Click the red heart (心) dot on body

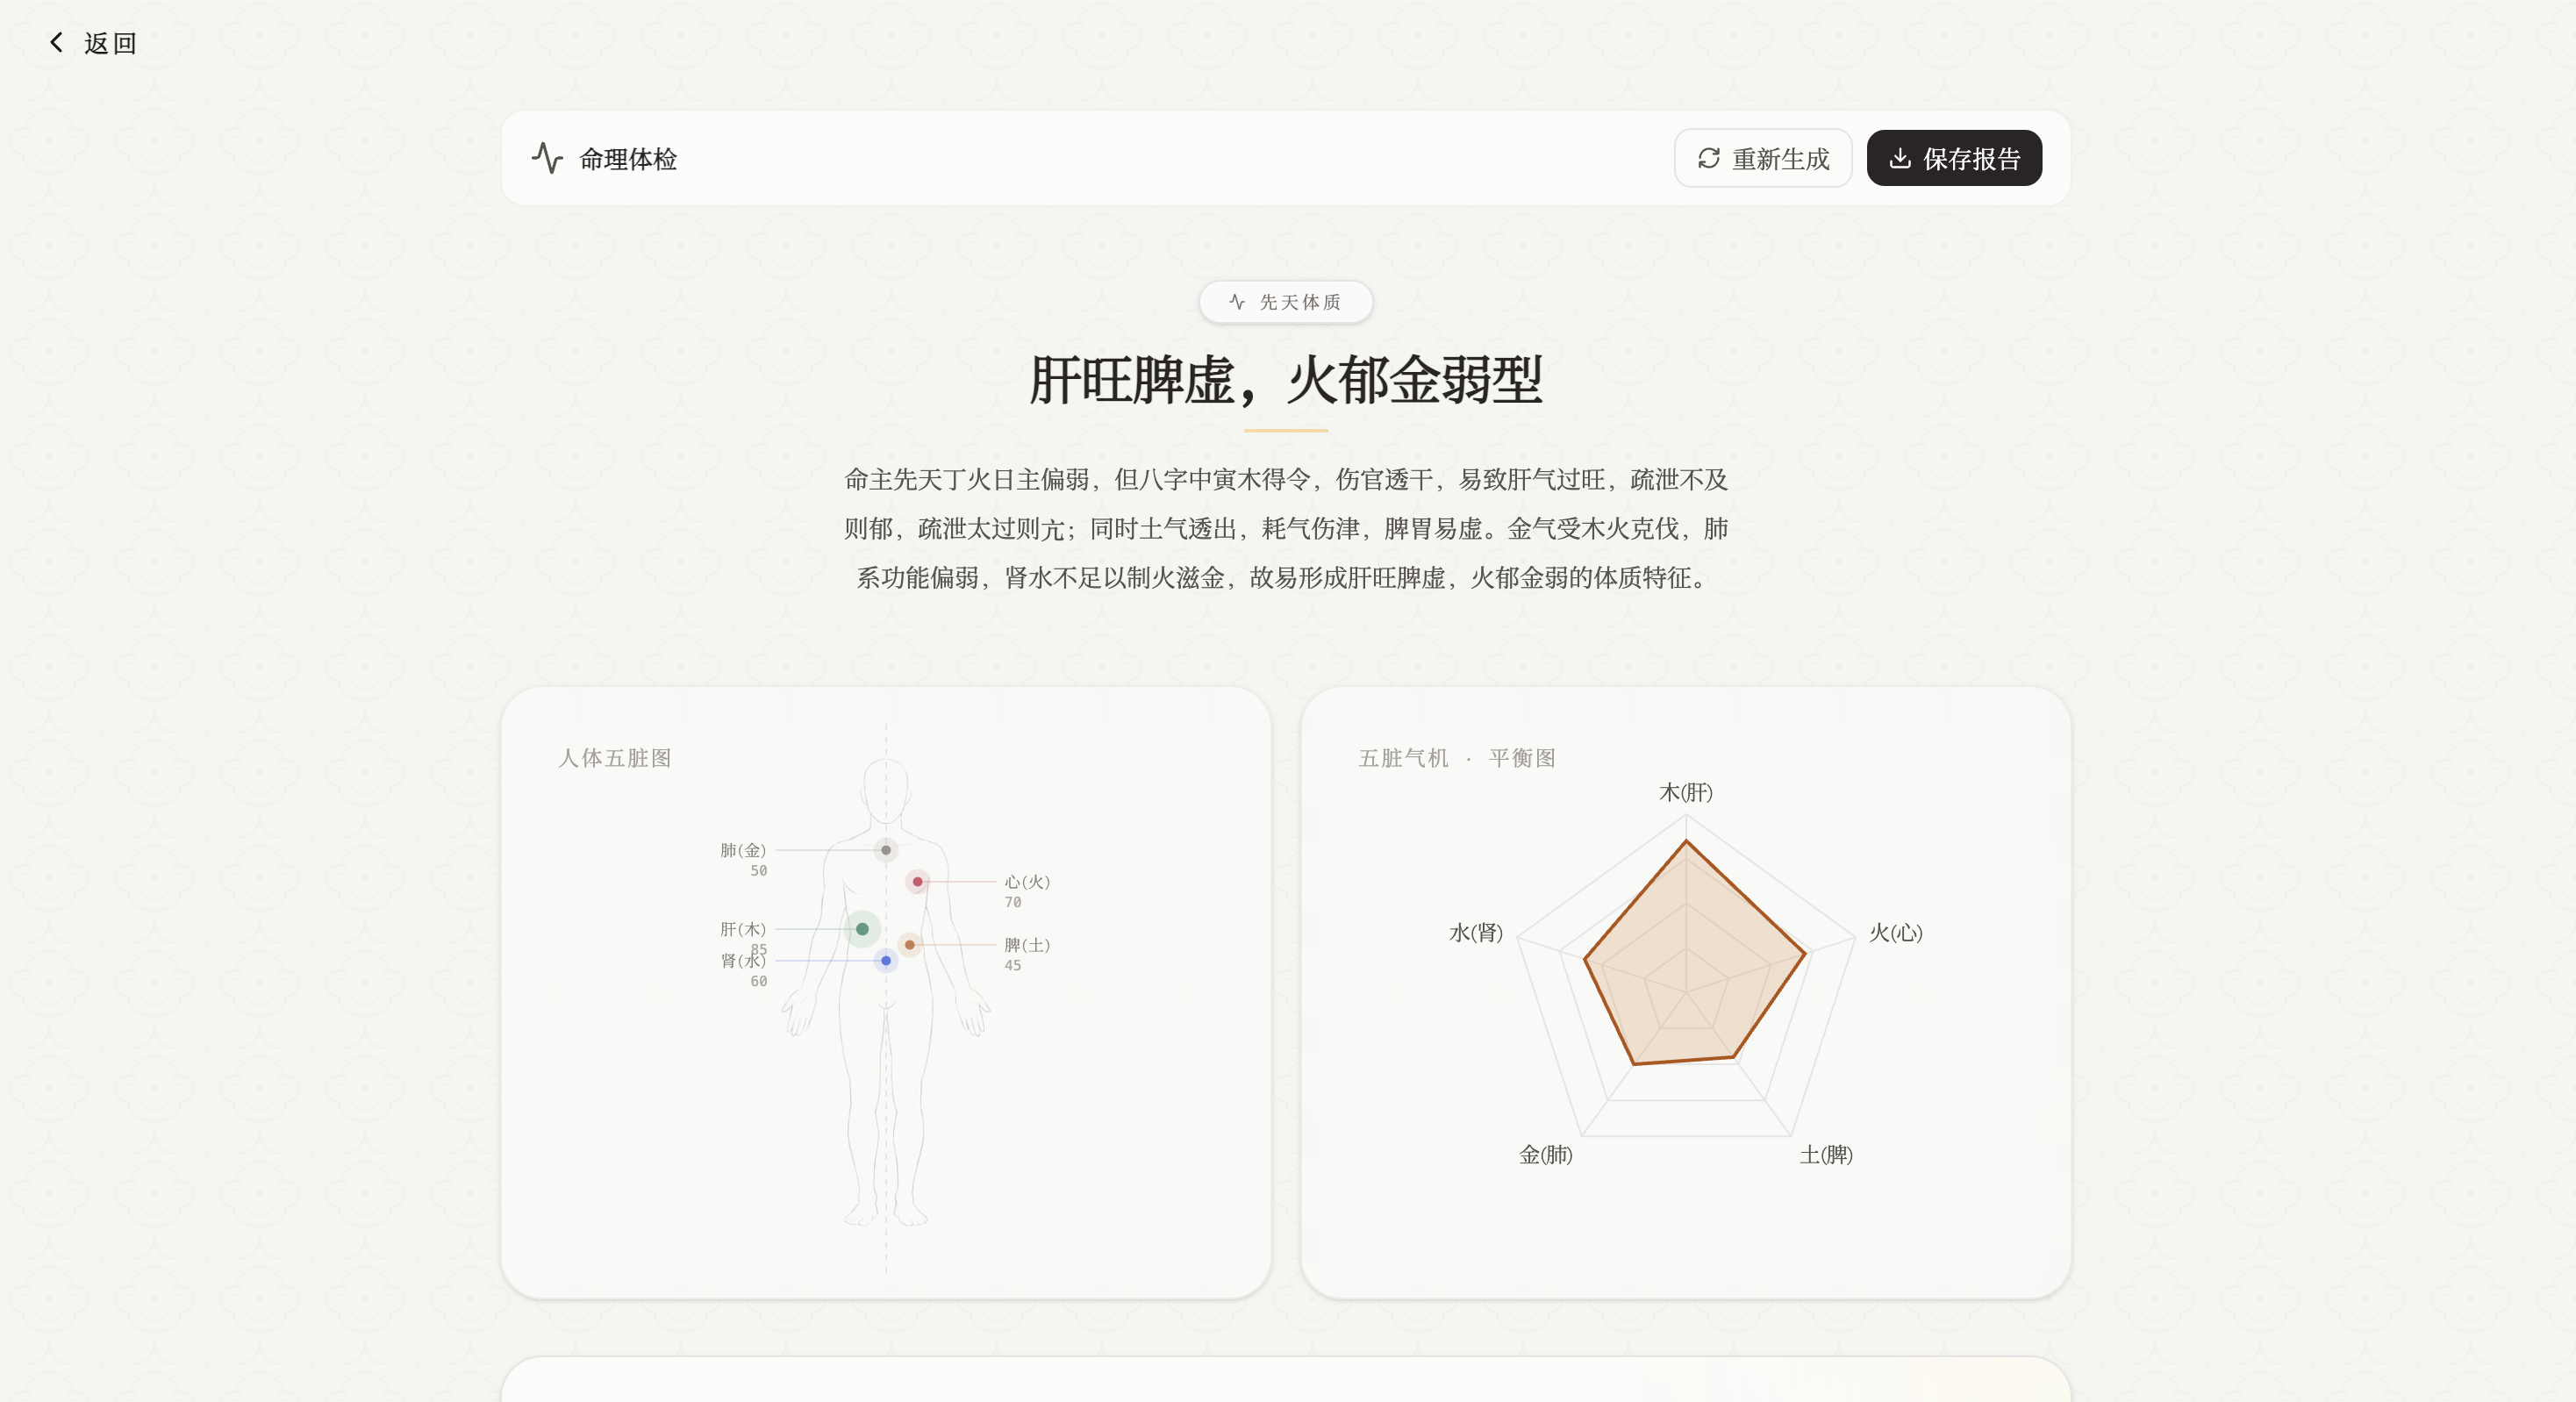(917, 882)
